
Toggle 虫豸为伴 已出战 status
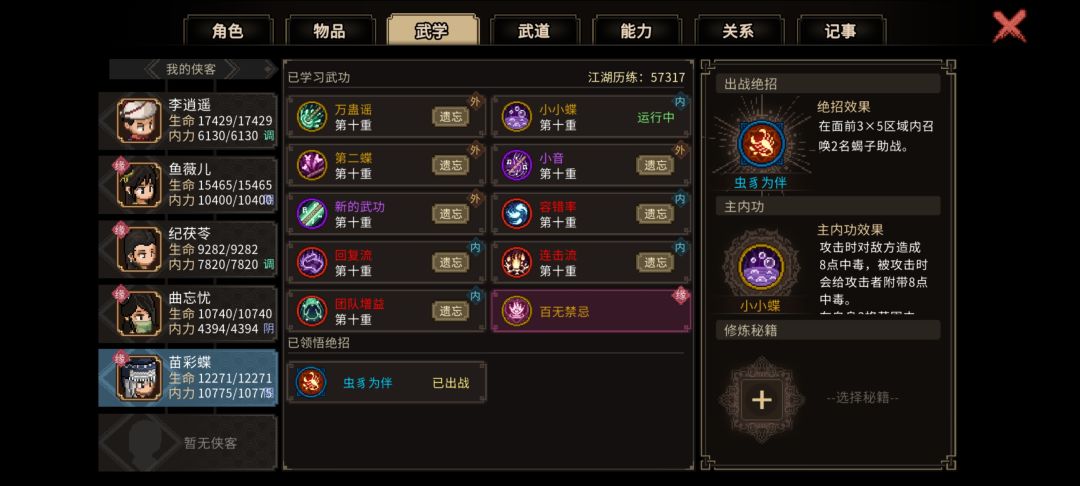coord(450,383)
